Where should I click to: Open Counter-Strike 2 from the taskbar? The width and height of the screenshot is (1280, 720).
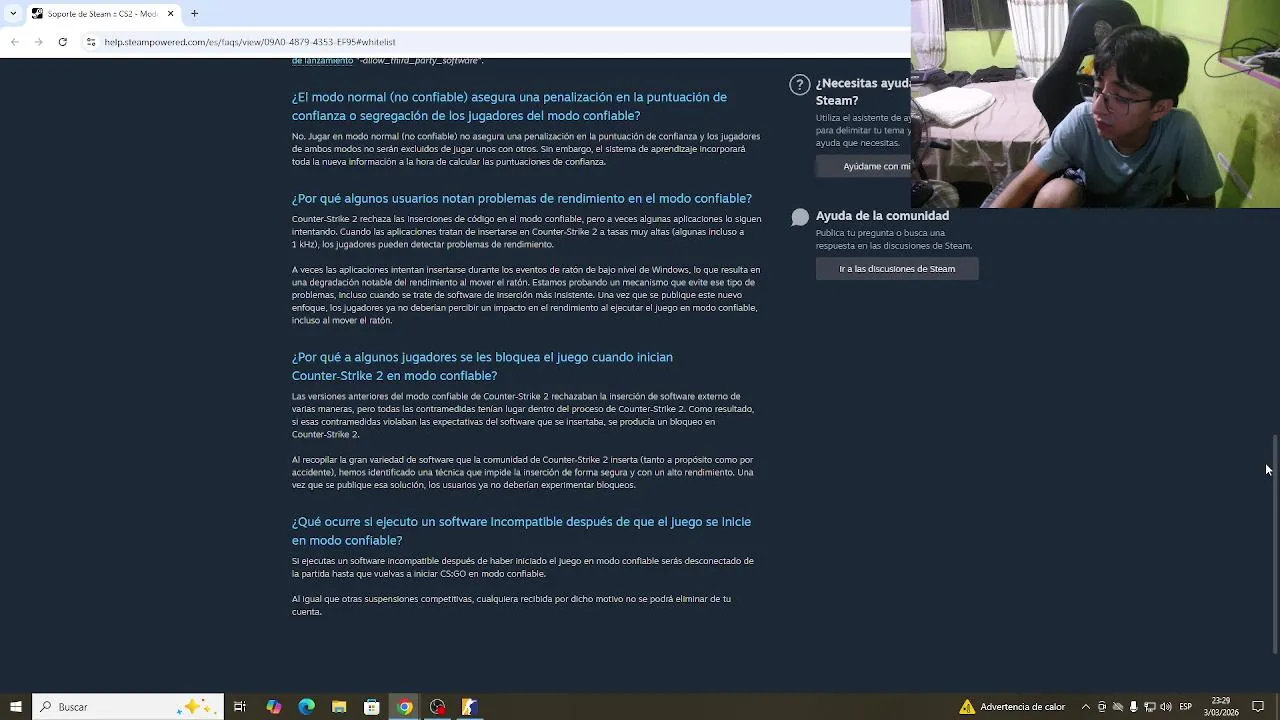470,707
